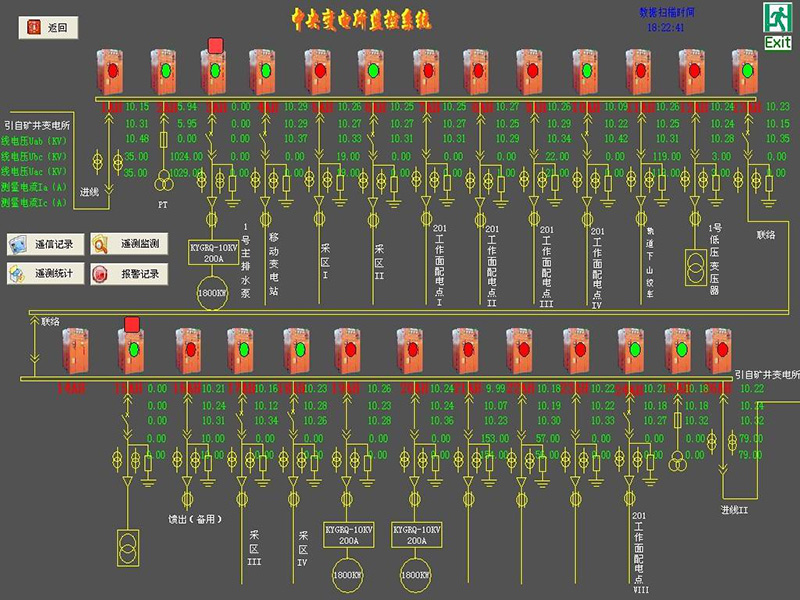Select the 2AH switchgear cabinet
The height and width of the screenshot is (600, 800).
coord(163,71)
